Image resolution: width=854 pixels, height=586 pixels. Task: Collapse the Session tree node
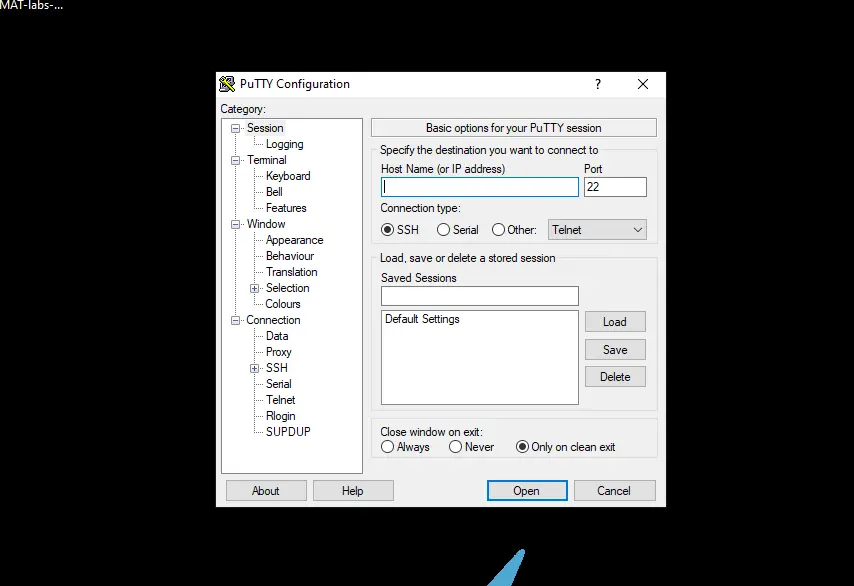pos(235,129)
